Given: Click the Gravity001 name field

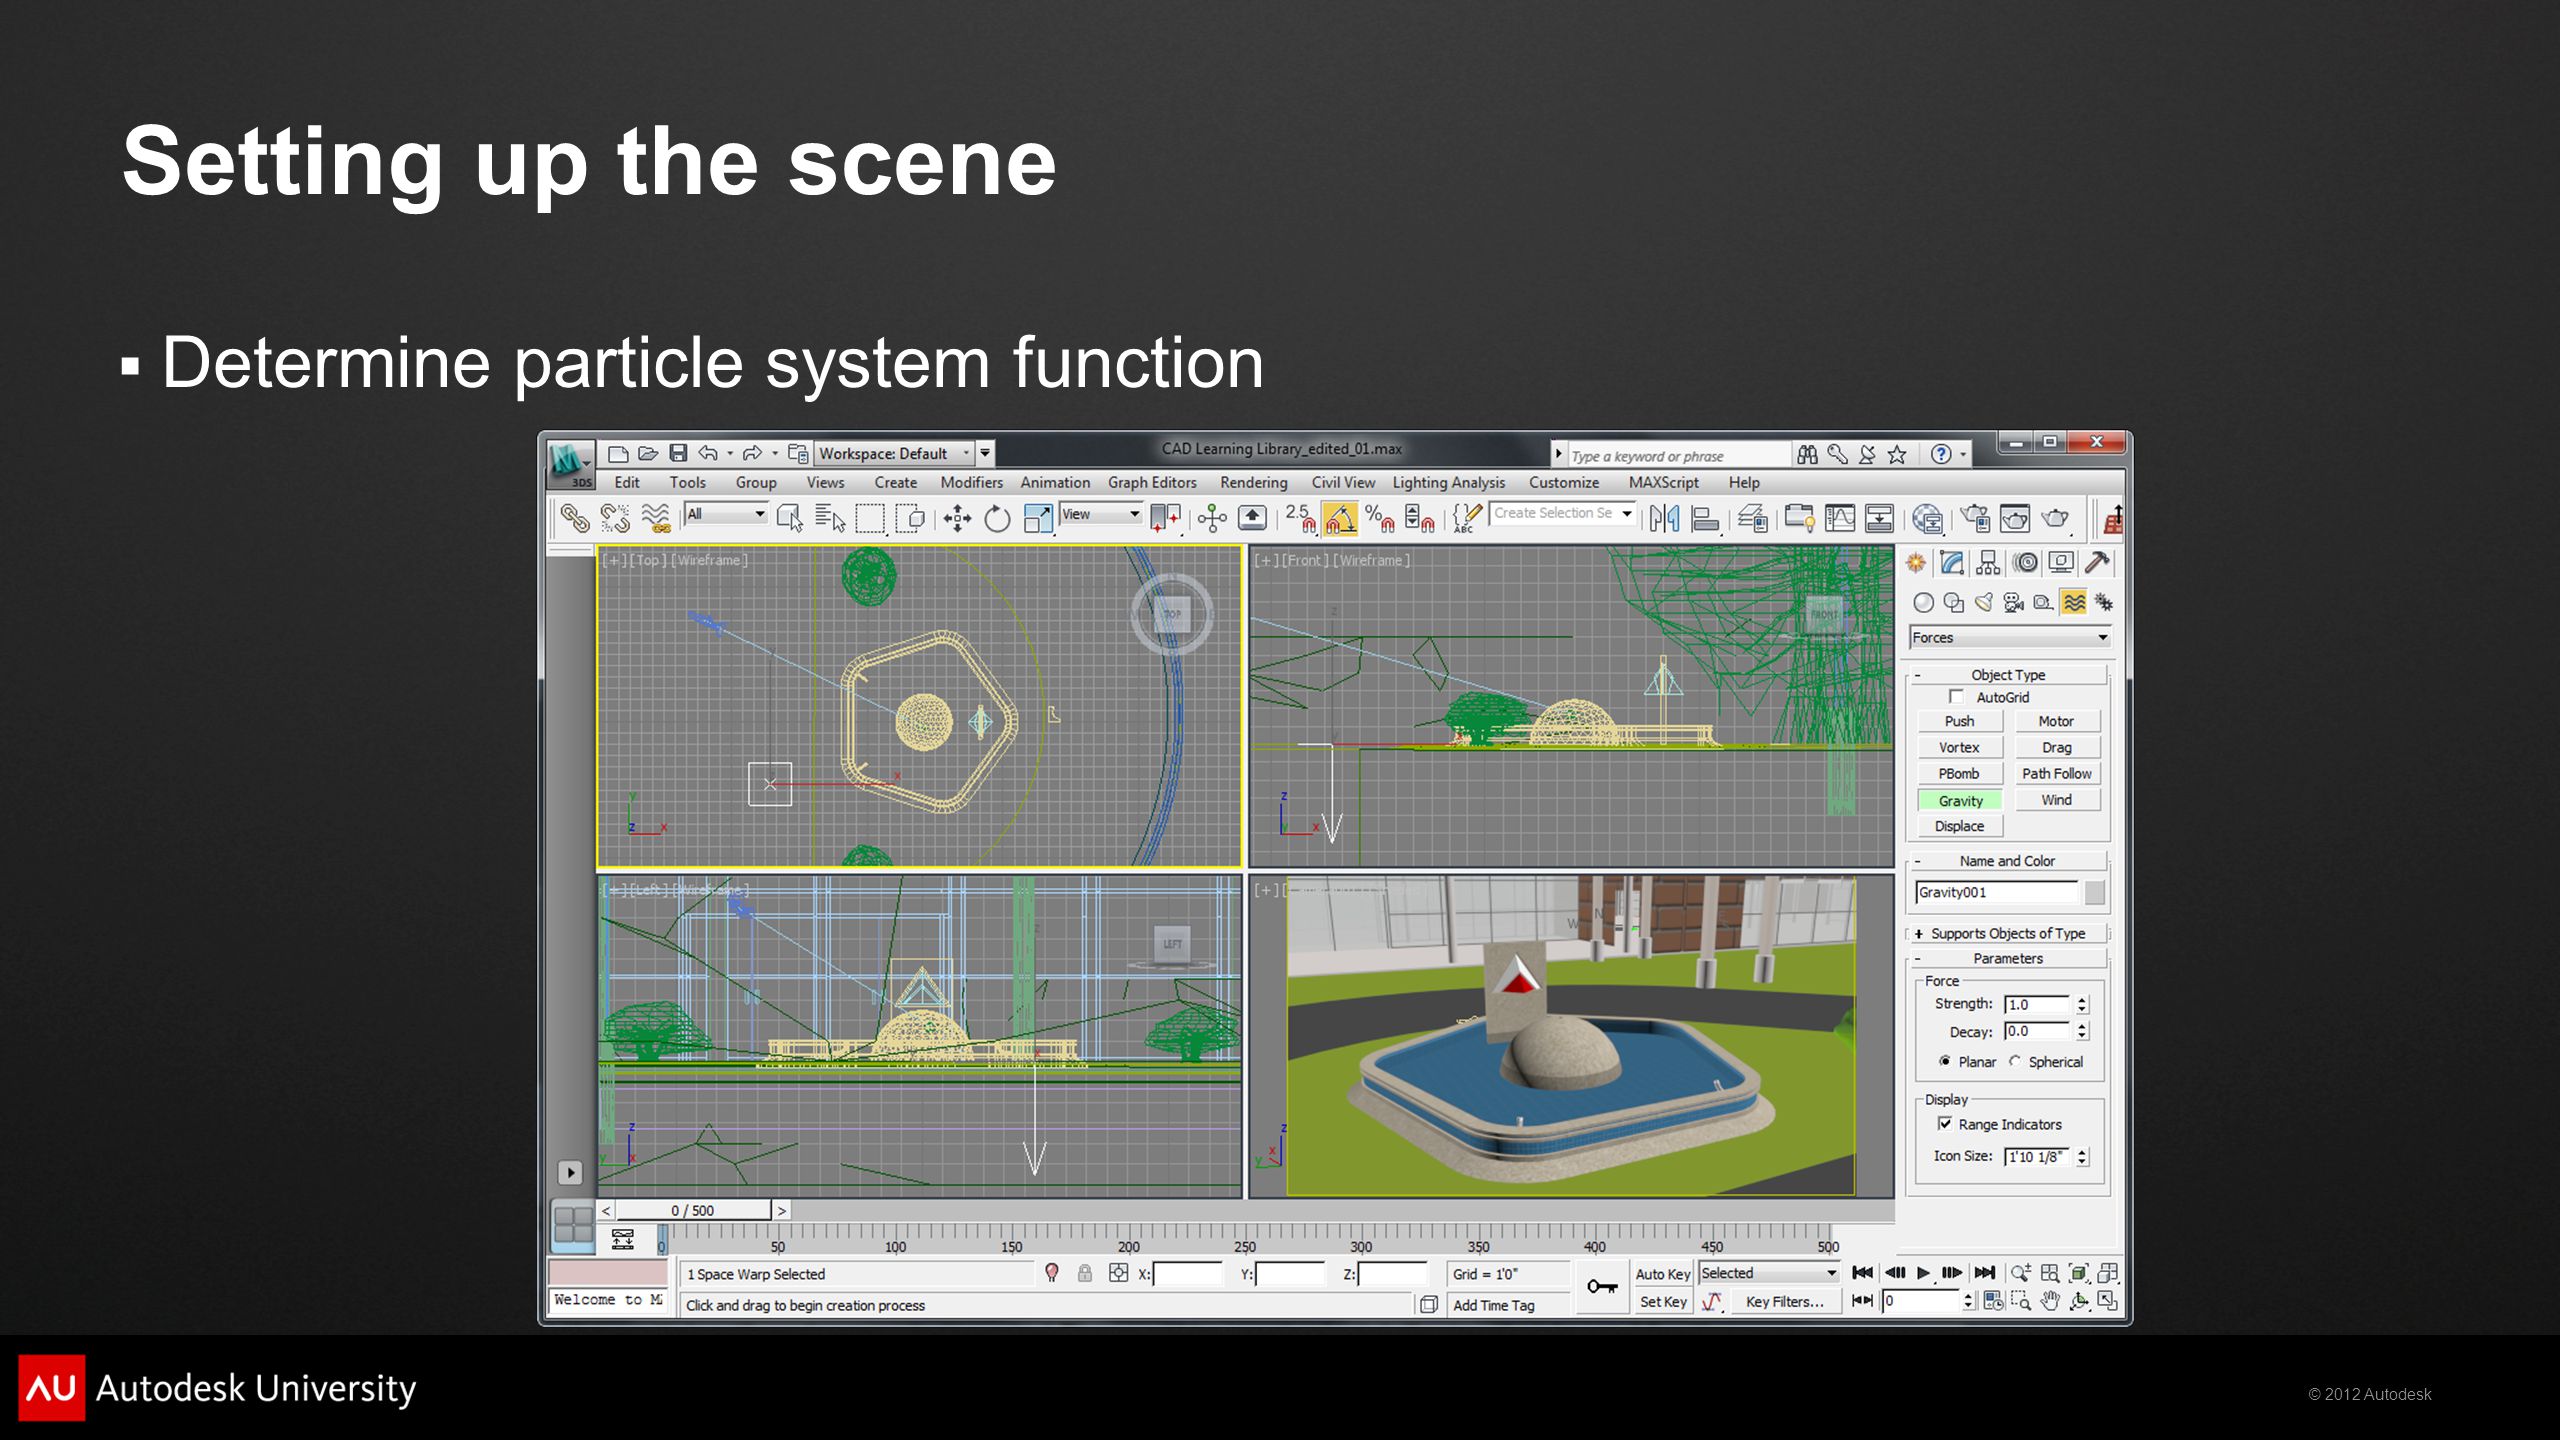Looking at the screenshot, I should pyautogui.click(x=1997, y=892).
